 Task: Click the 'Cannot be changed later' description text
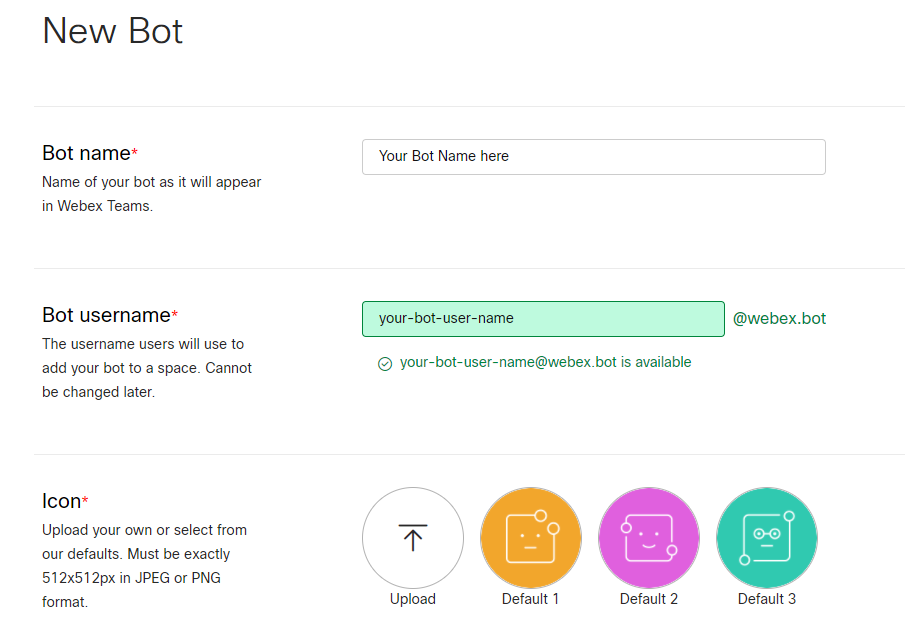pos(147,380)
